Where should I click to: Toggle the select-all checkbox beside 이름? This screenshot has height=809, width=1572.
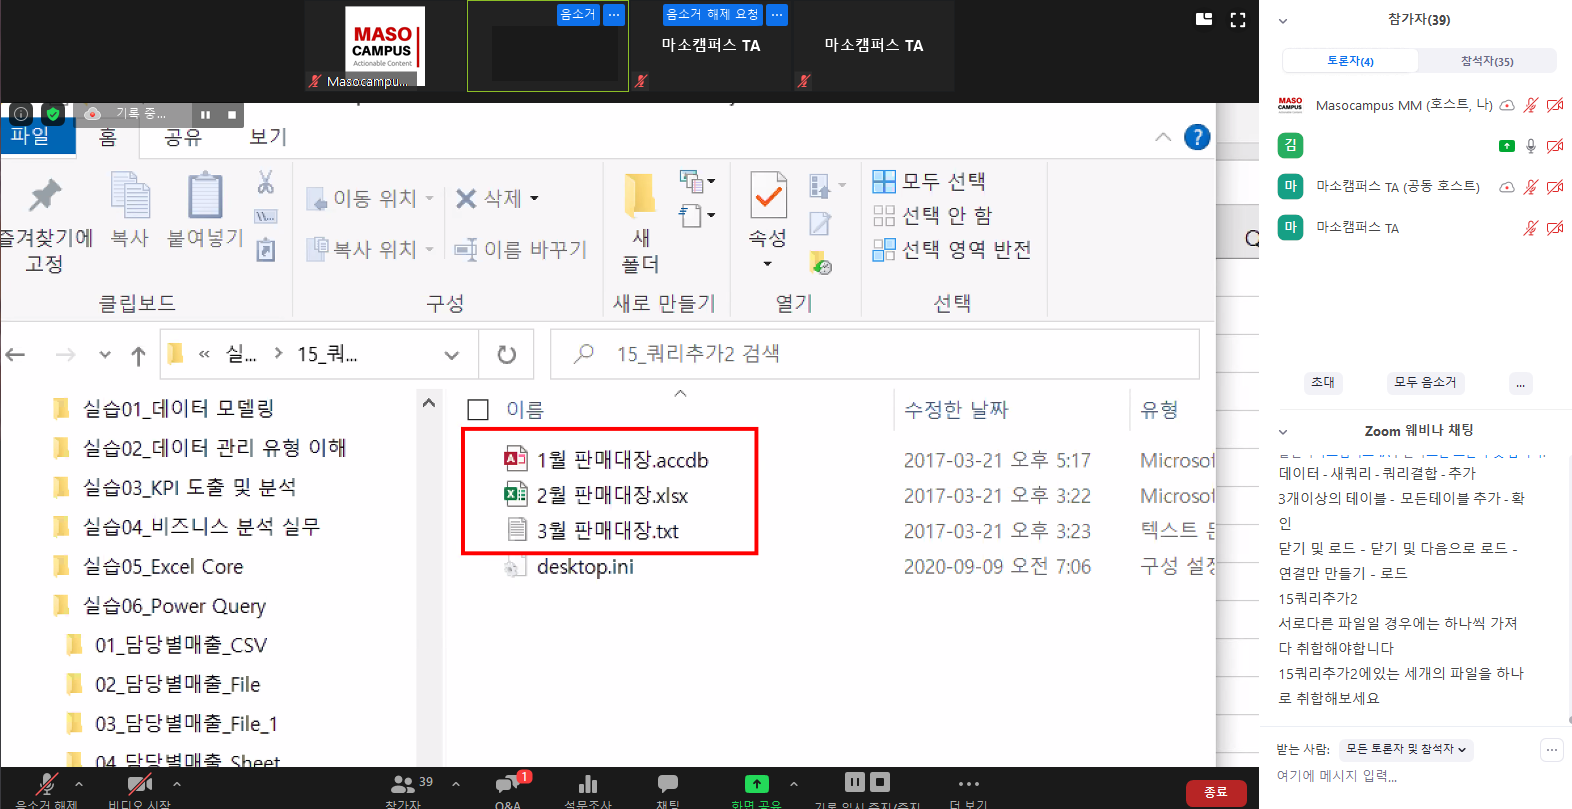coord(478,410)
